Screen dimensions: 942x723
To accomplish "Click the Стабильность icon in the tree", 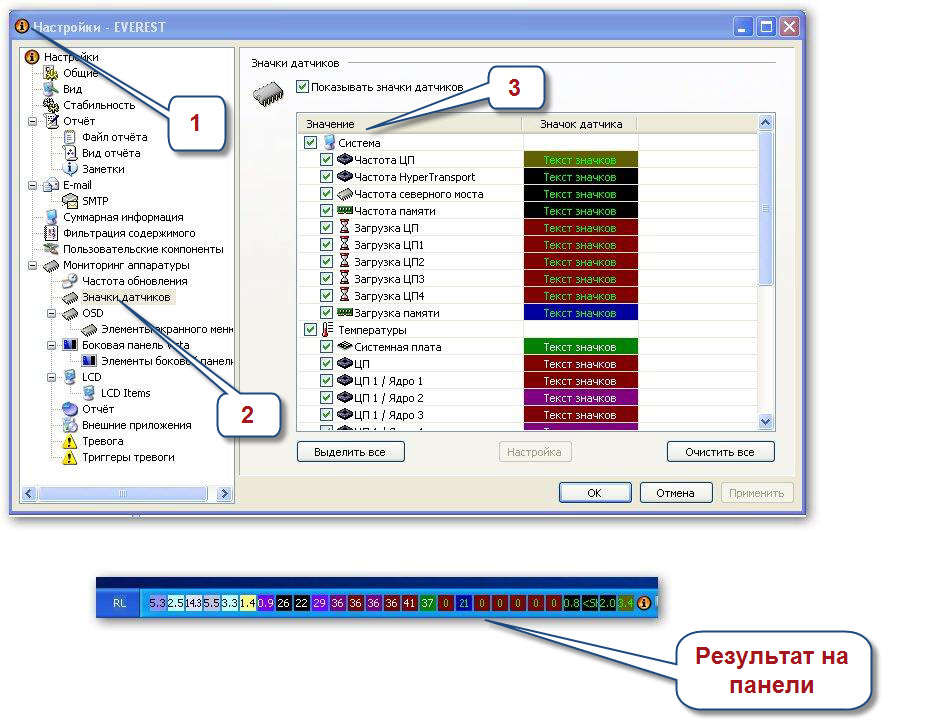I will click(51, 105).
